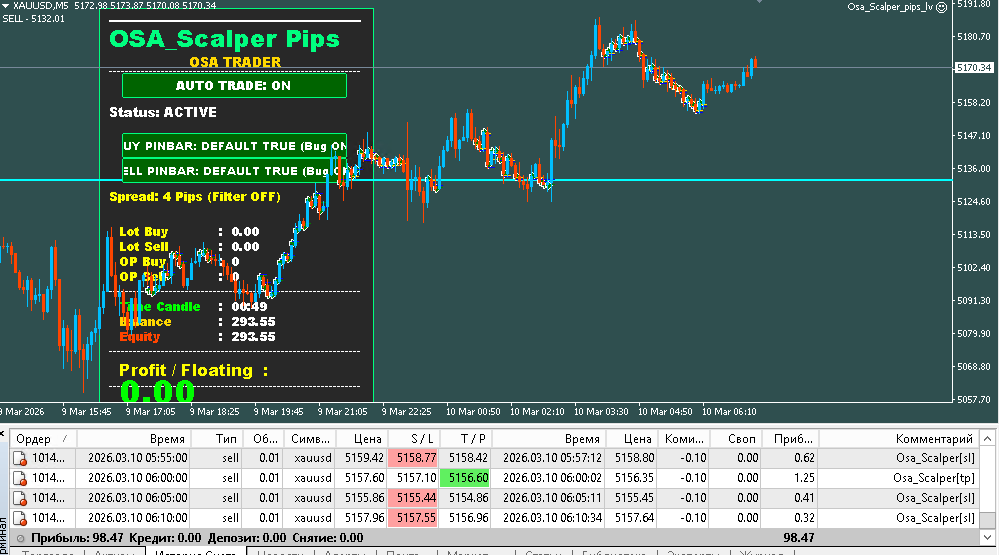Screen dimensions: 999x555
Task: Click the history scrollbar up arrow
Action: coord(987,438)
